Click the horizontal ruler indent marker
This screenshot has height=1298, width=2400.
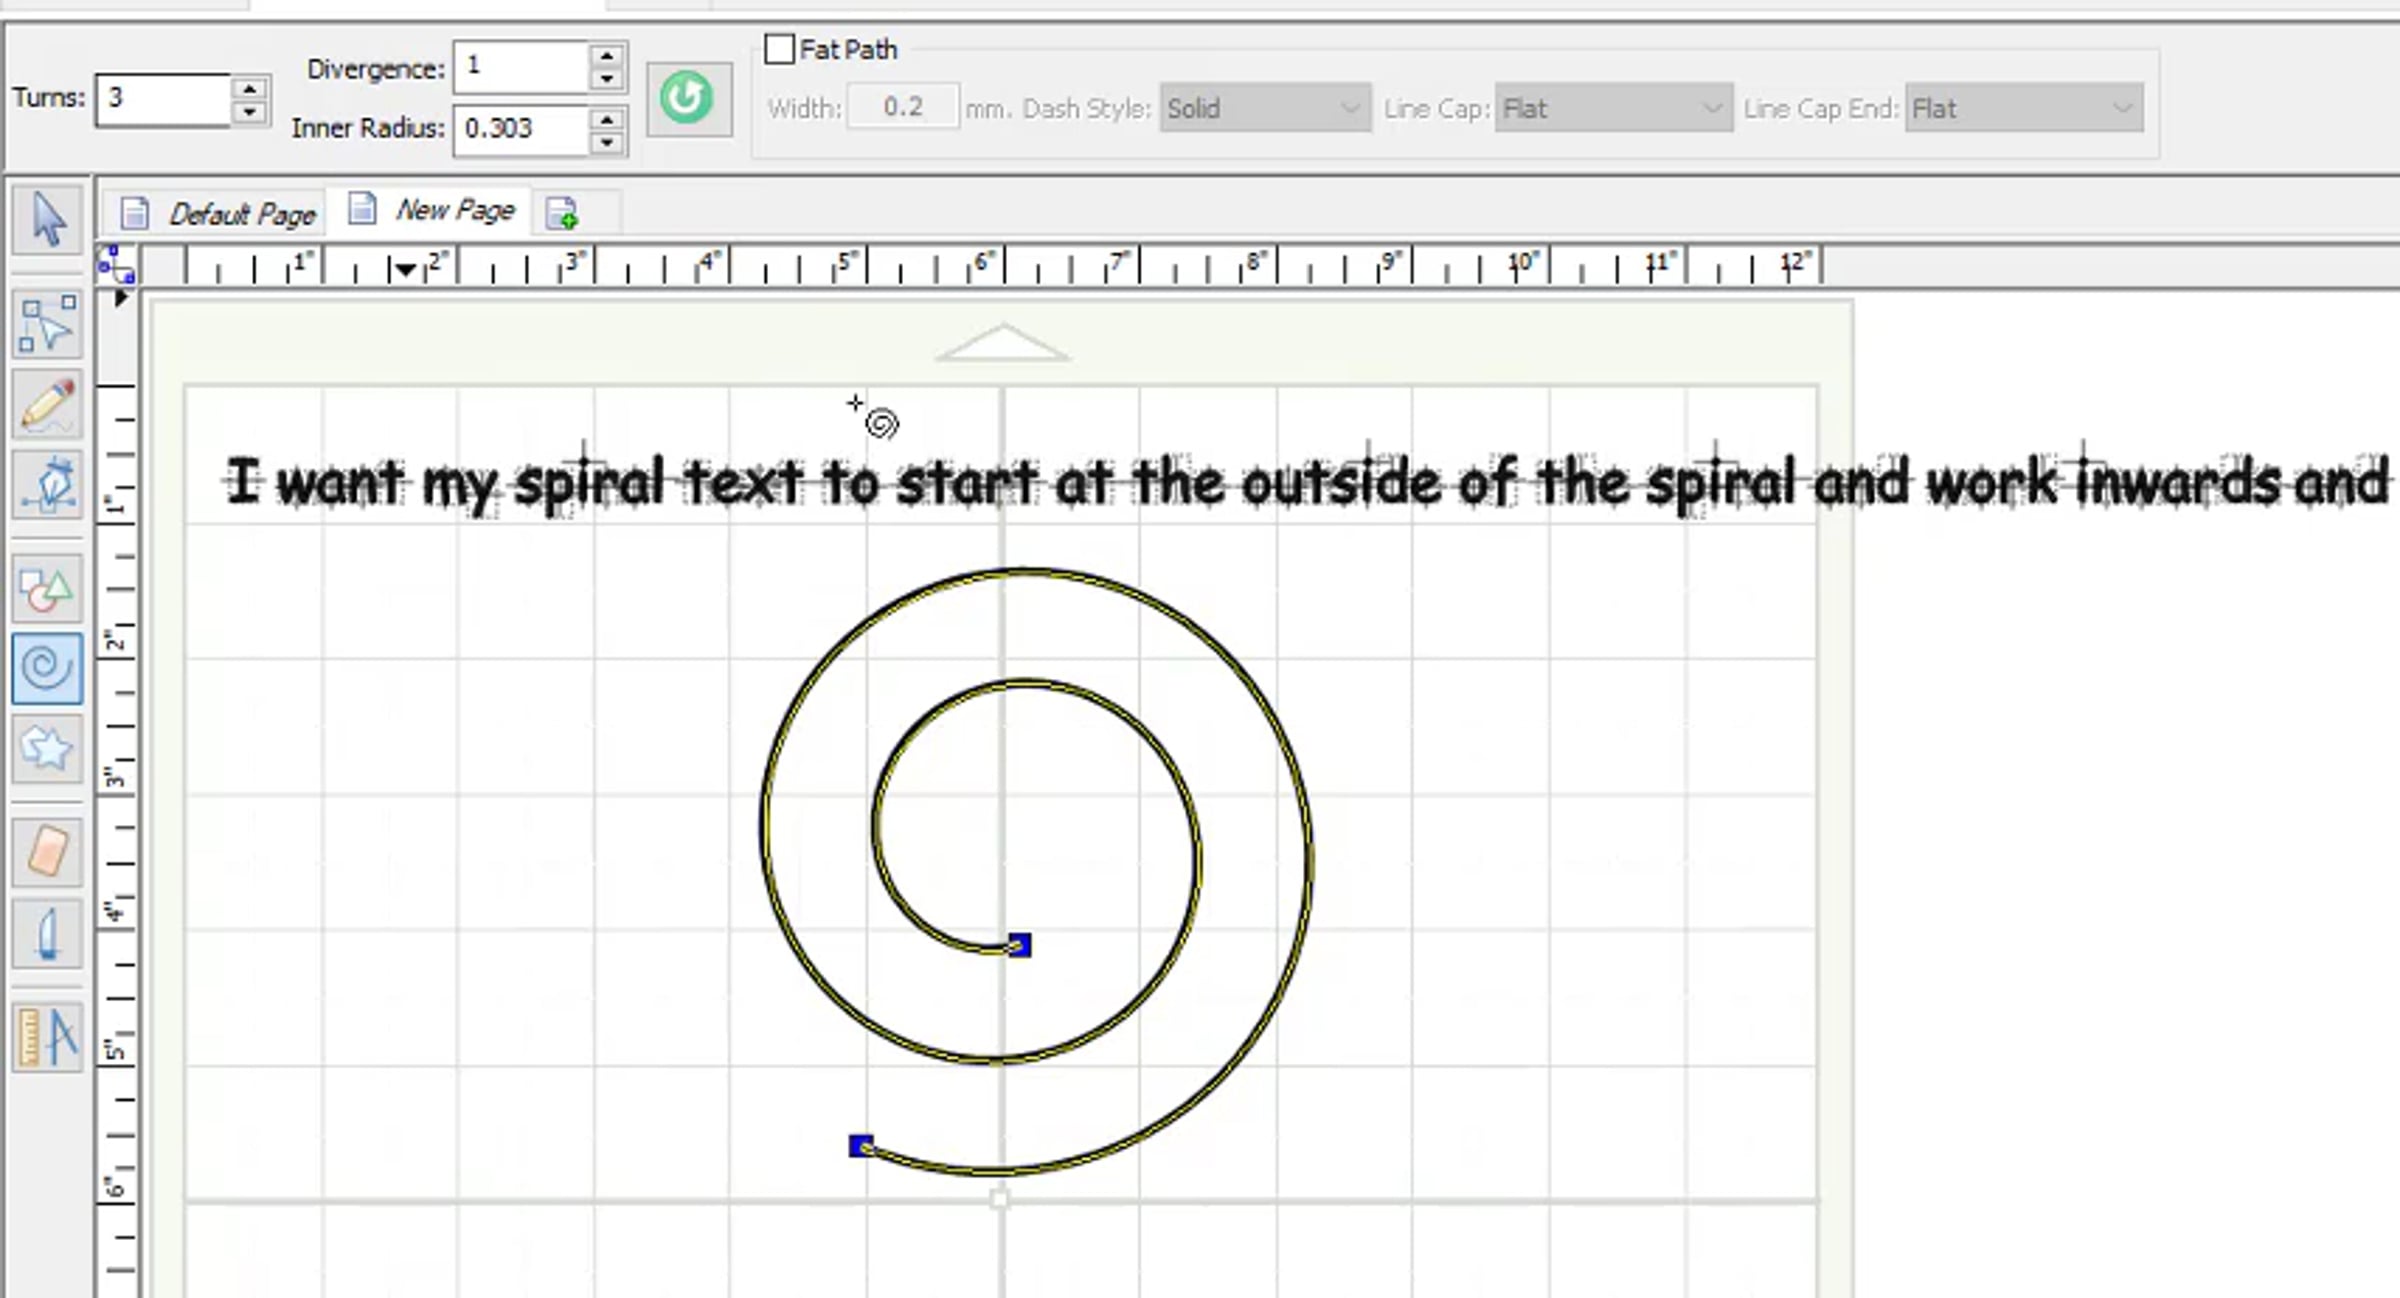tap(405, 269)
